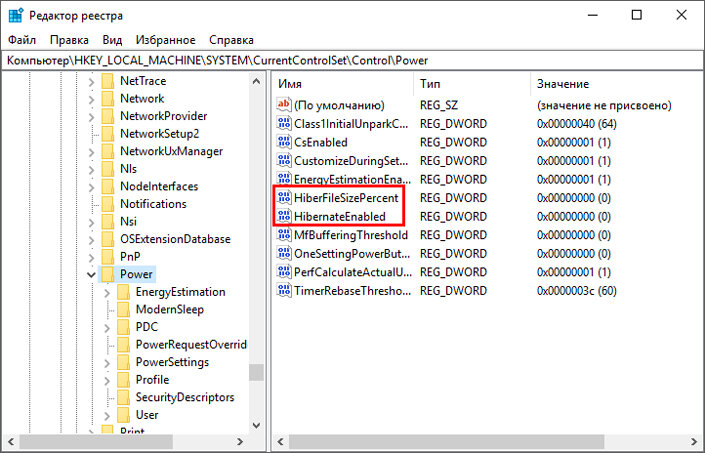
Task: Expand the EnergyEstimation subkey
Action: (107, 293)
